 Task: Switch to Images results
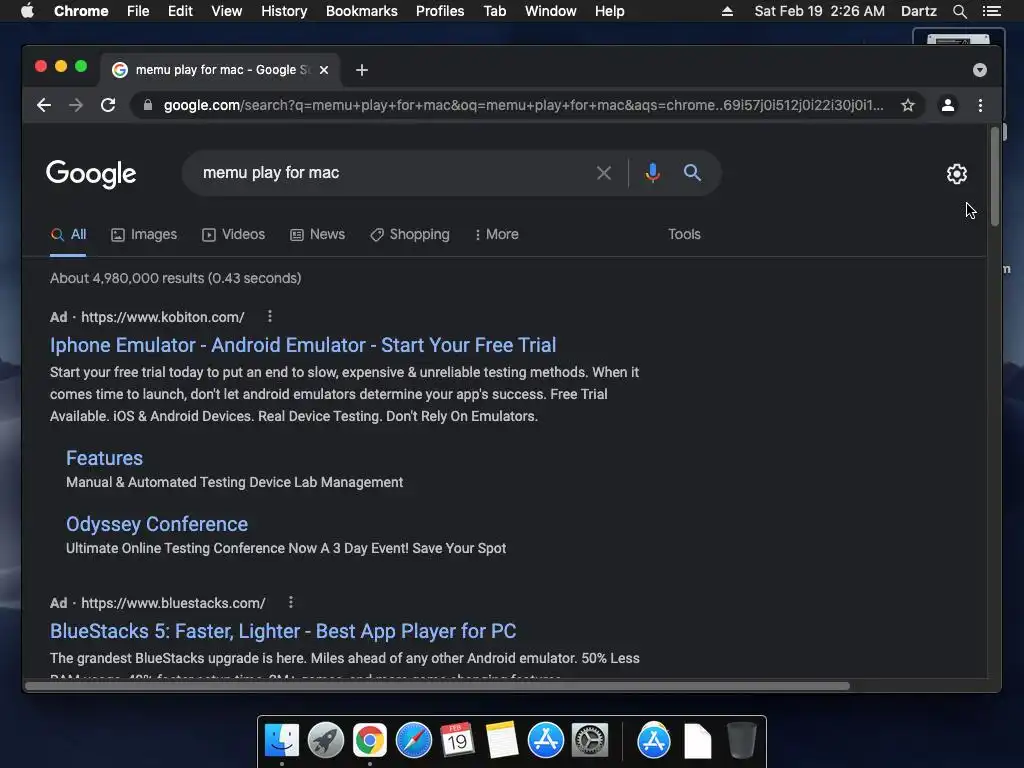(144, 234)
